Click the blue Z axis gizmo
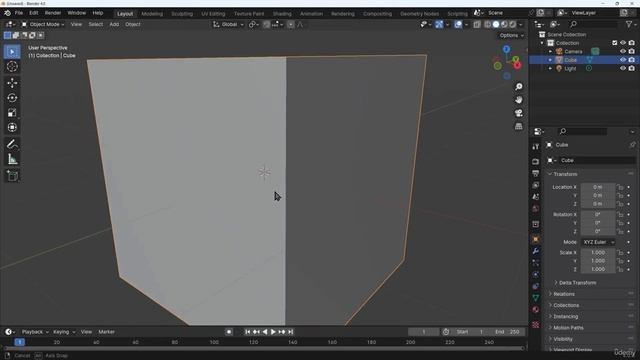The width and height of the screenshot is (640, 360). (x=506, y=49)
